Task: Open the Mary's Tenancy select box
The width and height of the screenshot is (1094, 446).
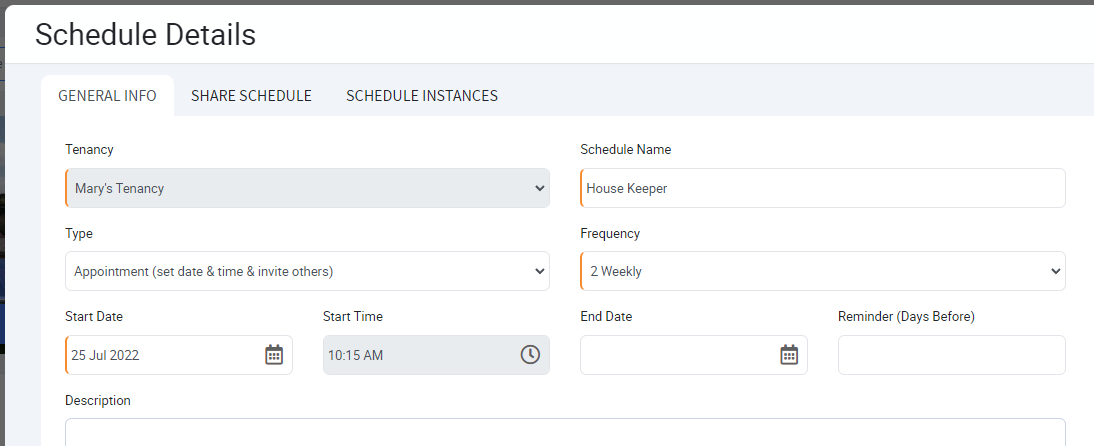Action: click(307, 188)
